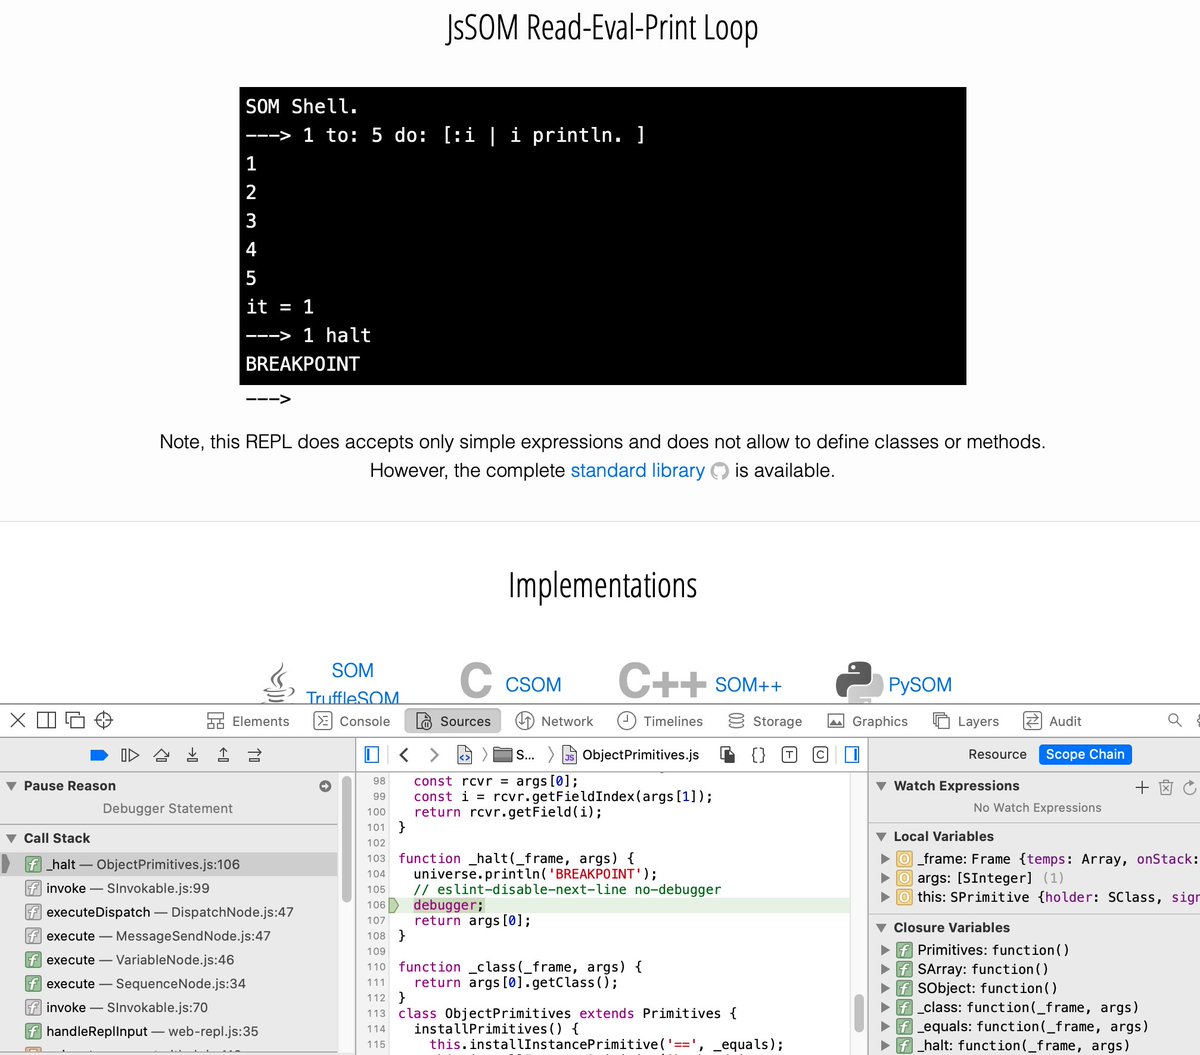
Task: Open the Elements tab
Action: pyautogui.click(x=248, y=721)
